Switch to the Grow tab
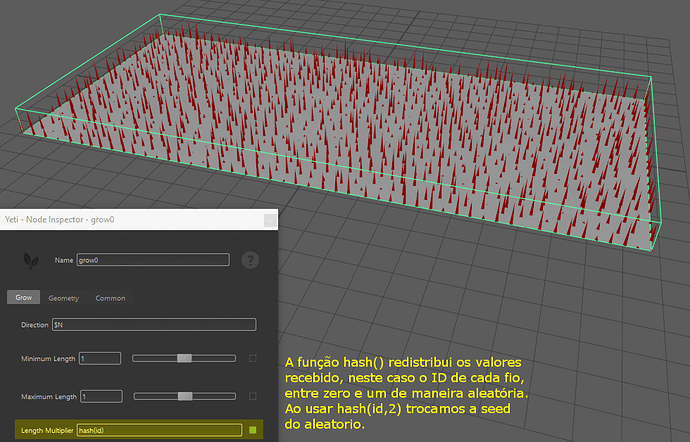 (23, 297)
